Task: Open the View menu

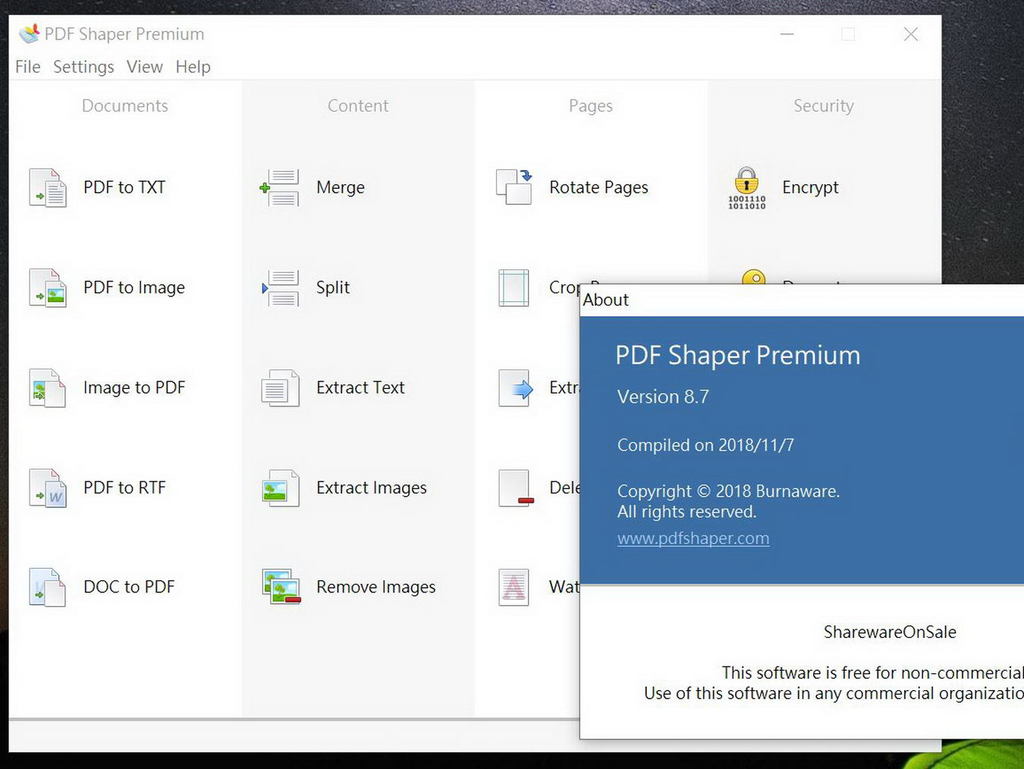Action: click(x=144, y=67)
